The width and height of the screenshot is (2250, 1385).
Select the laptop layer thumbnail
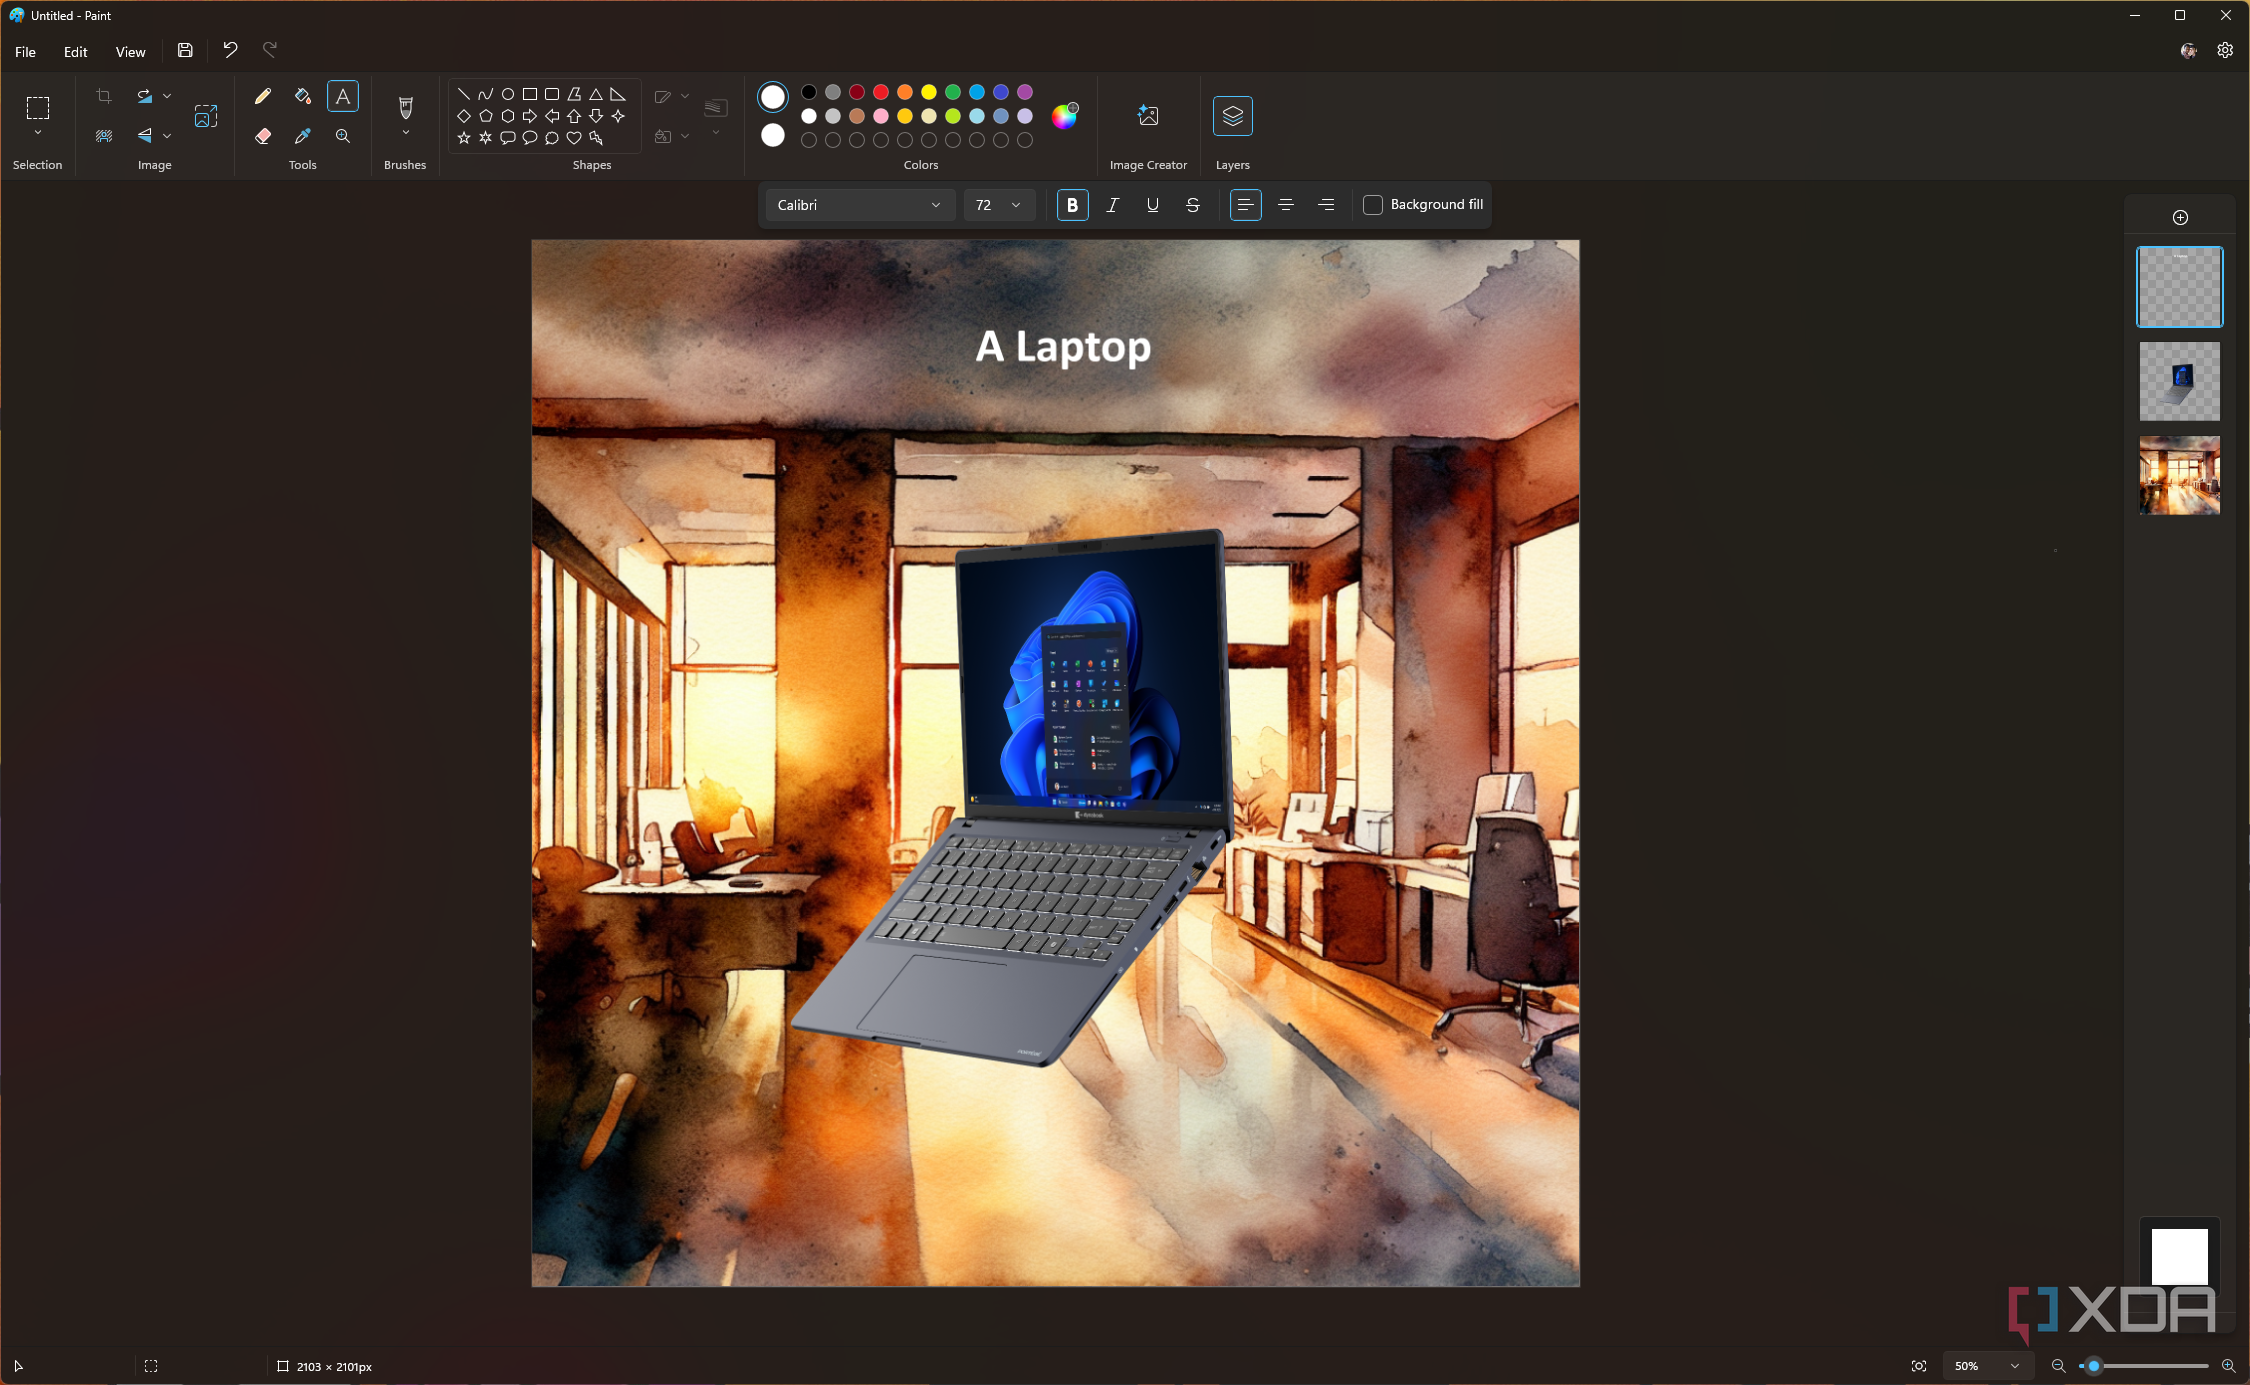2180,381
